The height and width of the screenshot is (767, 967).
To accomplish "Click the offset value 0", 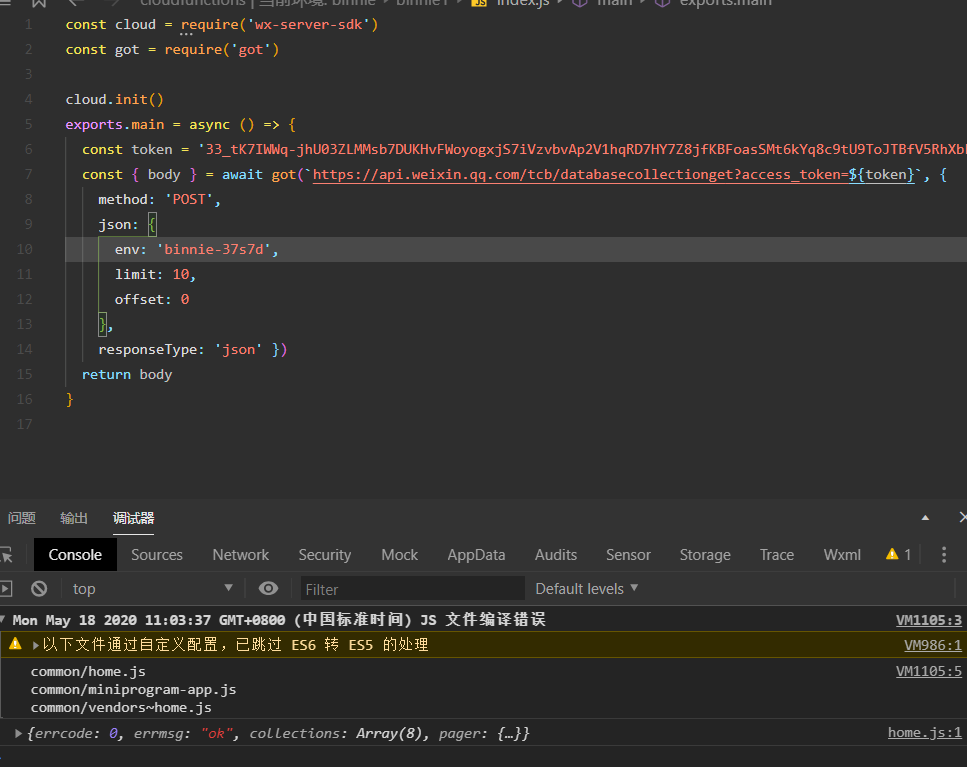I will pyautogui.click(x=184, y=299).
